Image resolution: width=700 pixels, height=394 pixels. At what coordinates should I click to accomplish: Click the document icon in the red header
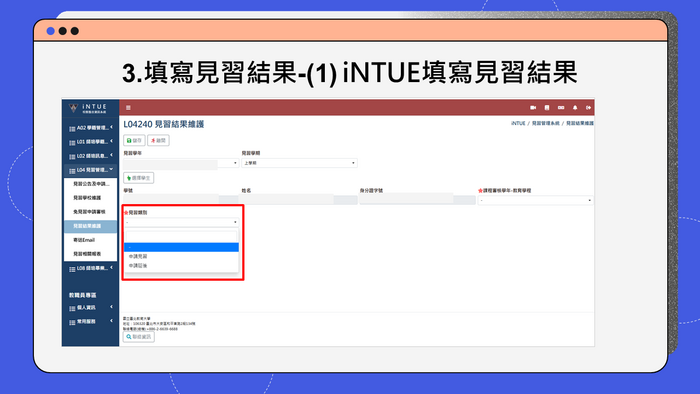pos(547,108)
